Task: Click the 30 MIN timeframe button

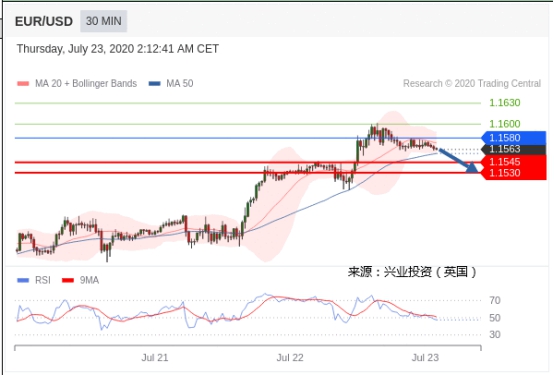Action: (104, 21)
